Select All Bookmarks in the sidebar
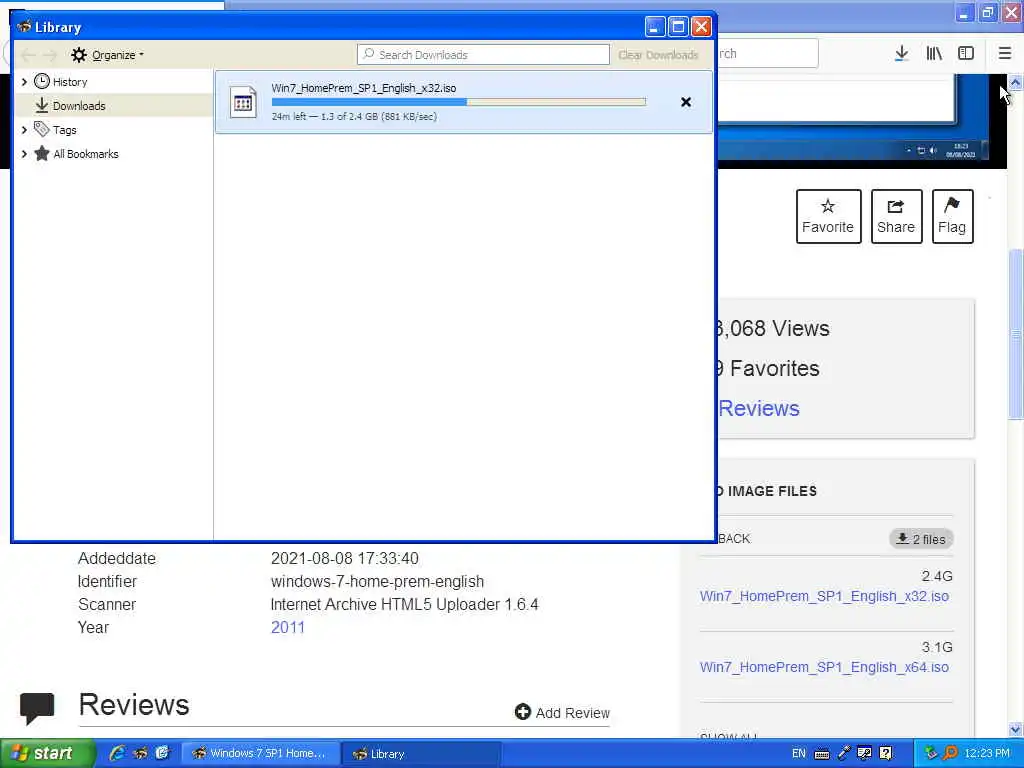This screenshot has height=768, width=1024. (x=86, y=154)
